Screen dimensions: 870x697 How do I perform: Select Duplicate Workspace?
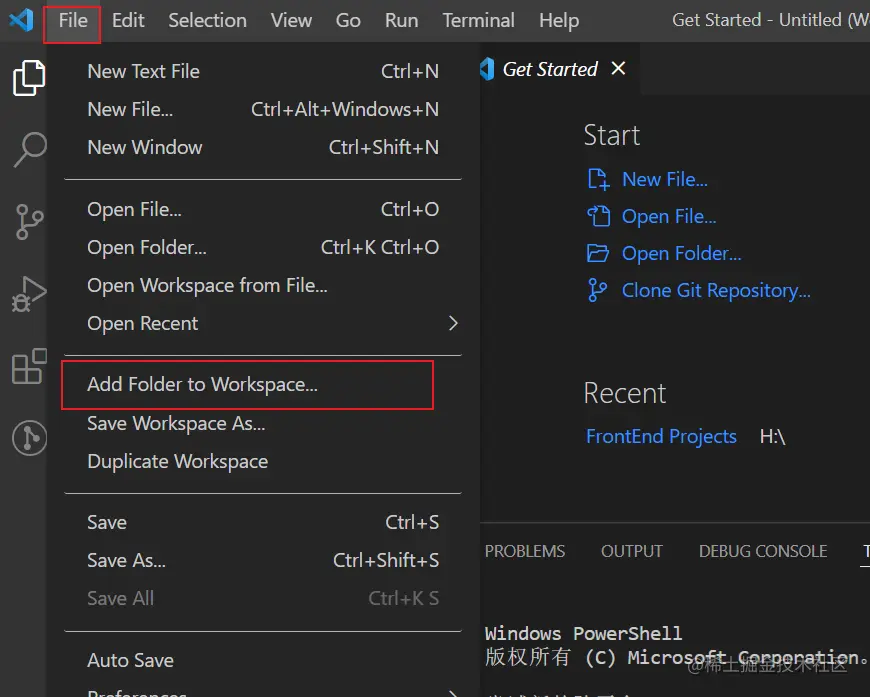coord(263,461)
